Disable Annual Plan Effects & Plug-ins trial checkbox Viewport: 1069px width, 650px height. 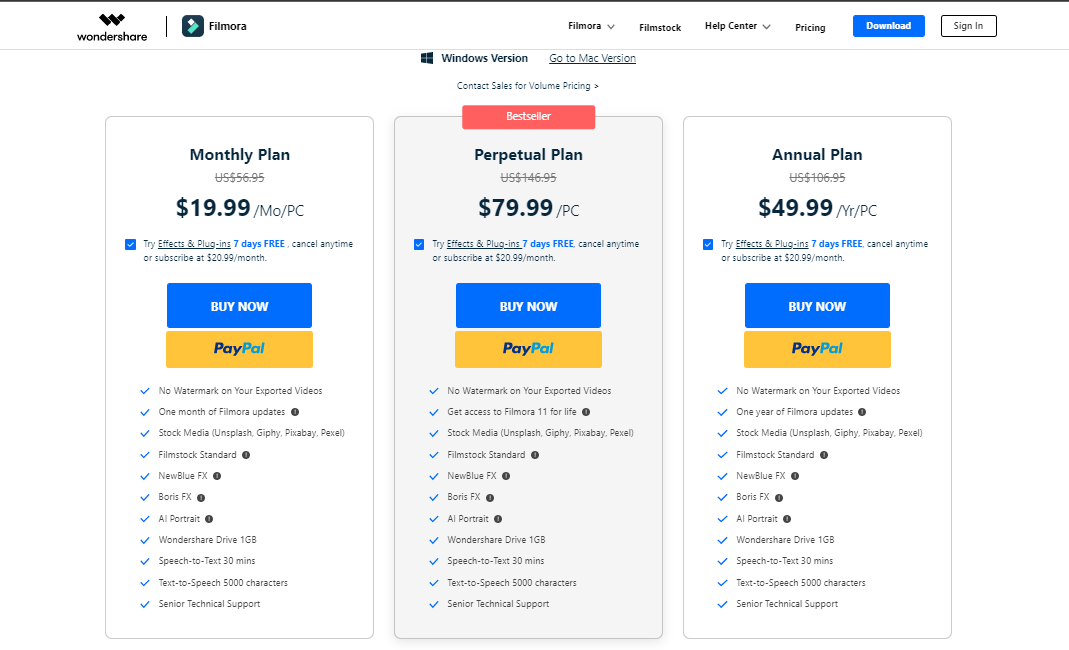(x=708, y=244)
